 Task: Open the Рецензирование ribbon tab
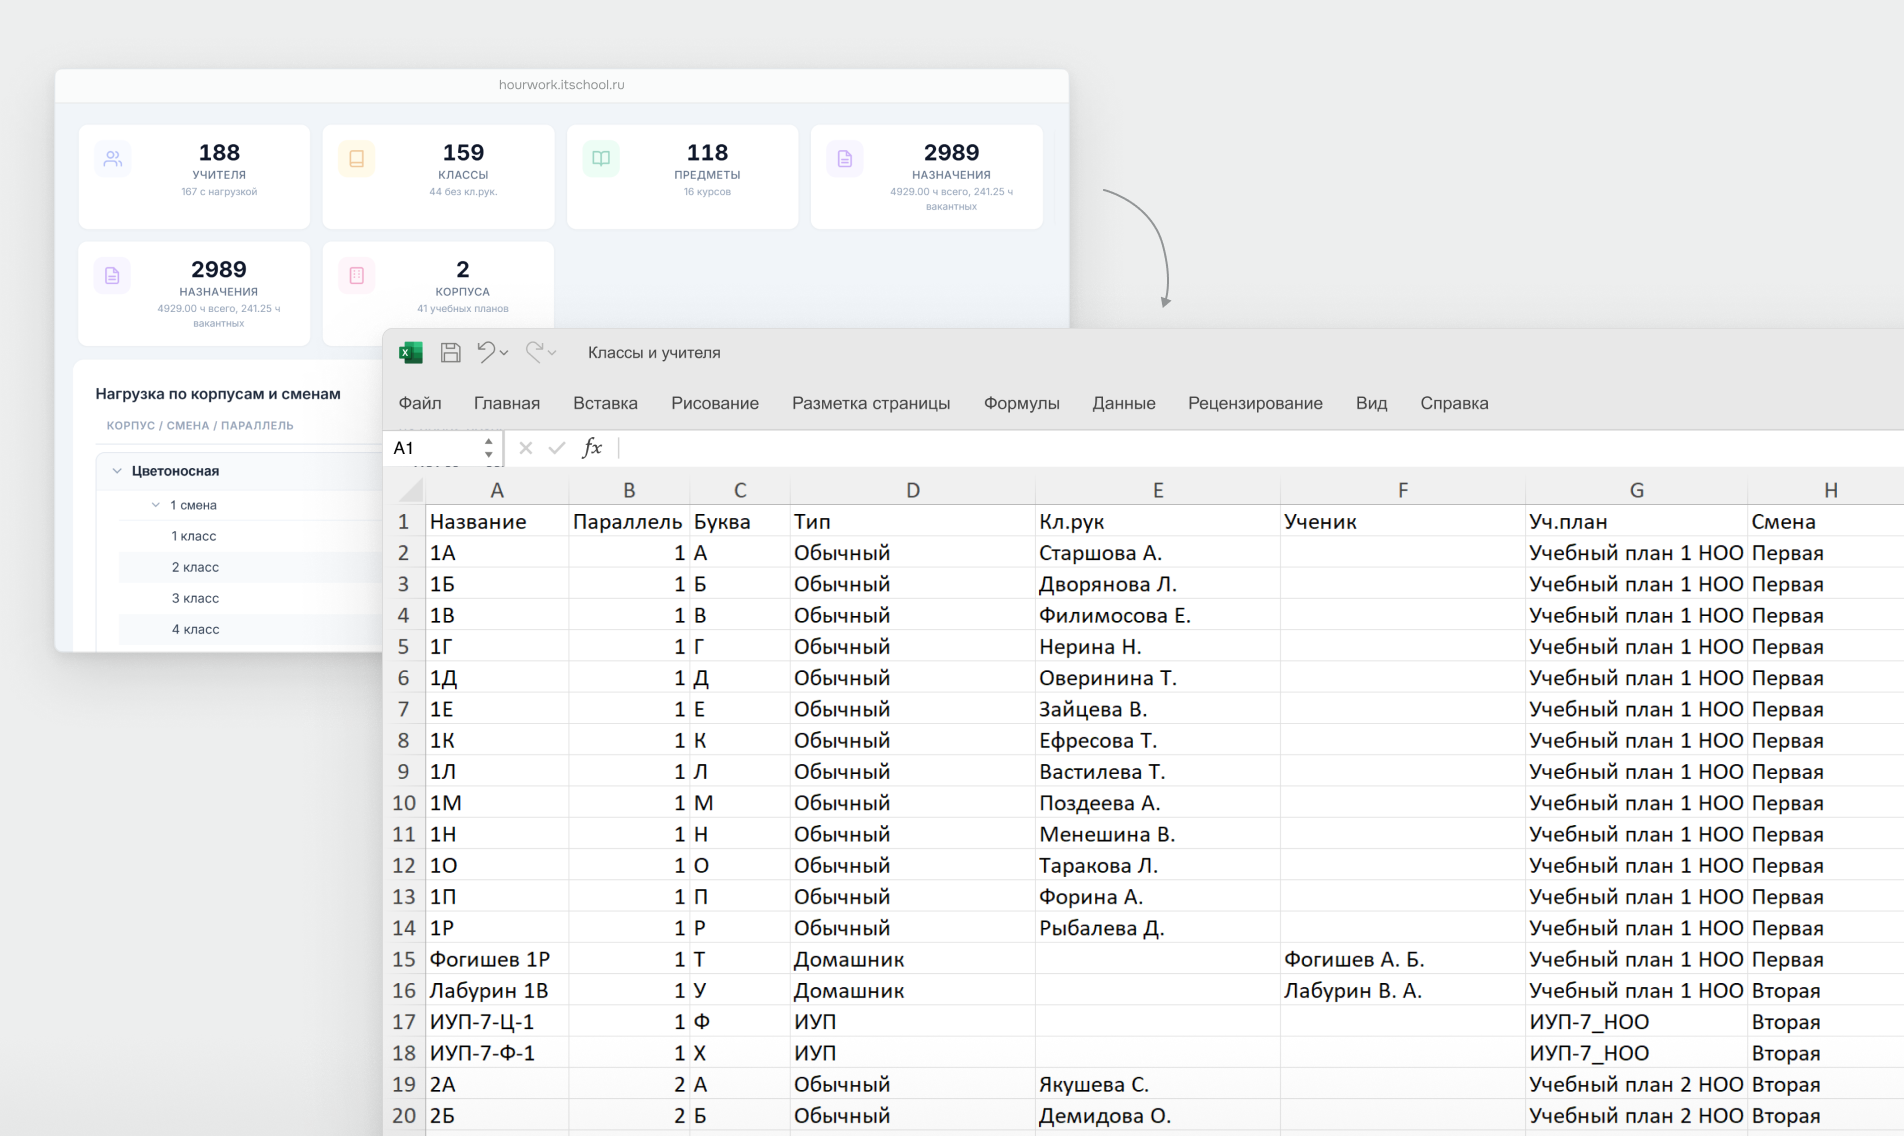click(x=1255, y=403)
